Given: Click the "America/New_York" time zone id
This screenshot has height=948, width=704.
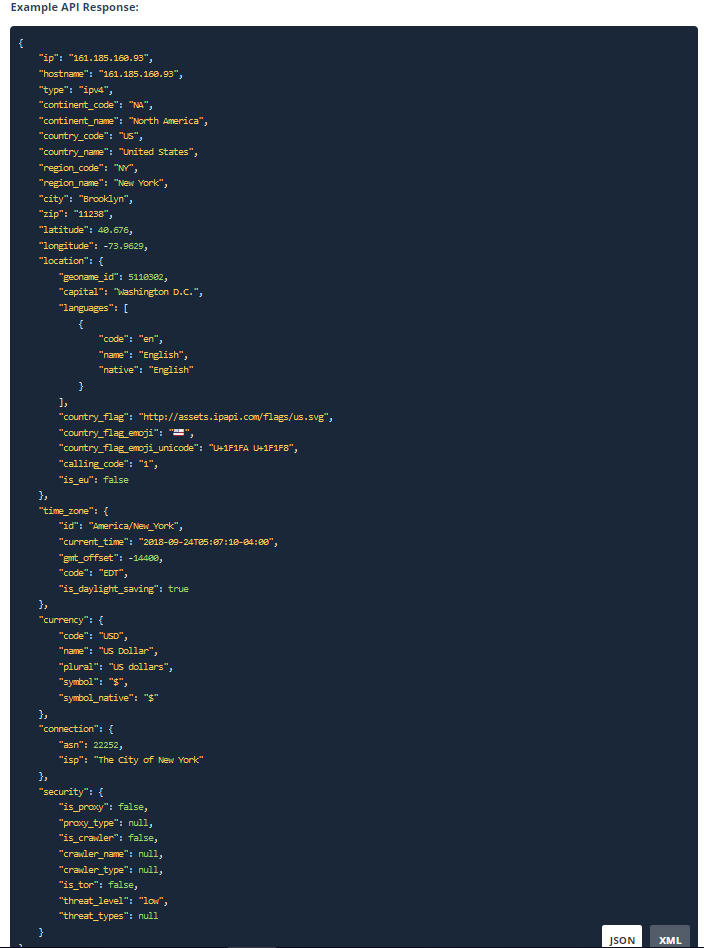Looking at the screenshot, I should (135, 526).
